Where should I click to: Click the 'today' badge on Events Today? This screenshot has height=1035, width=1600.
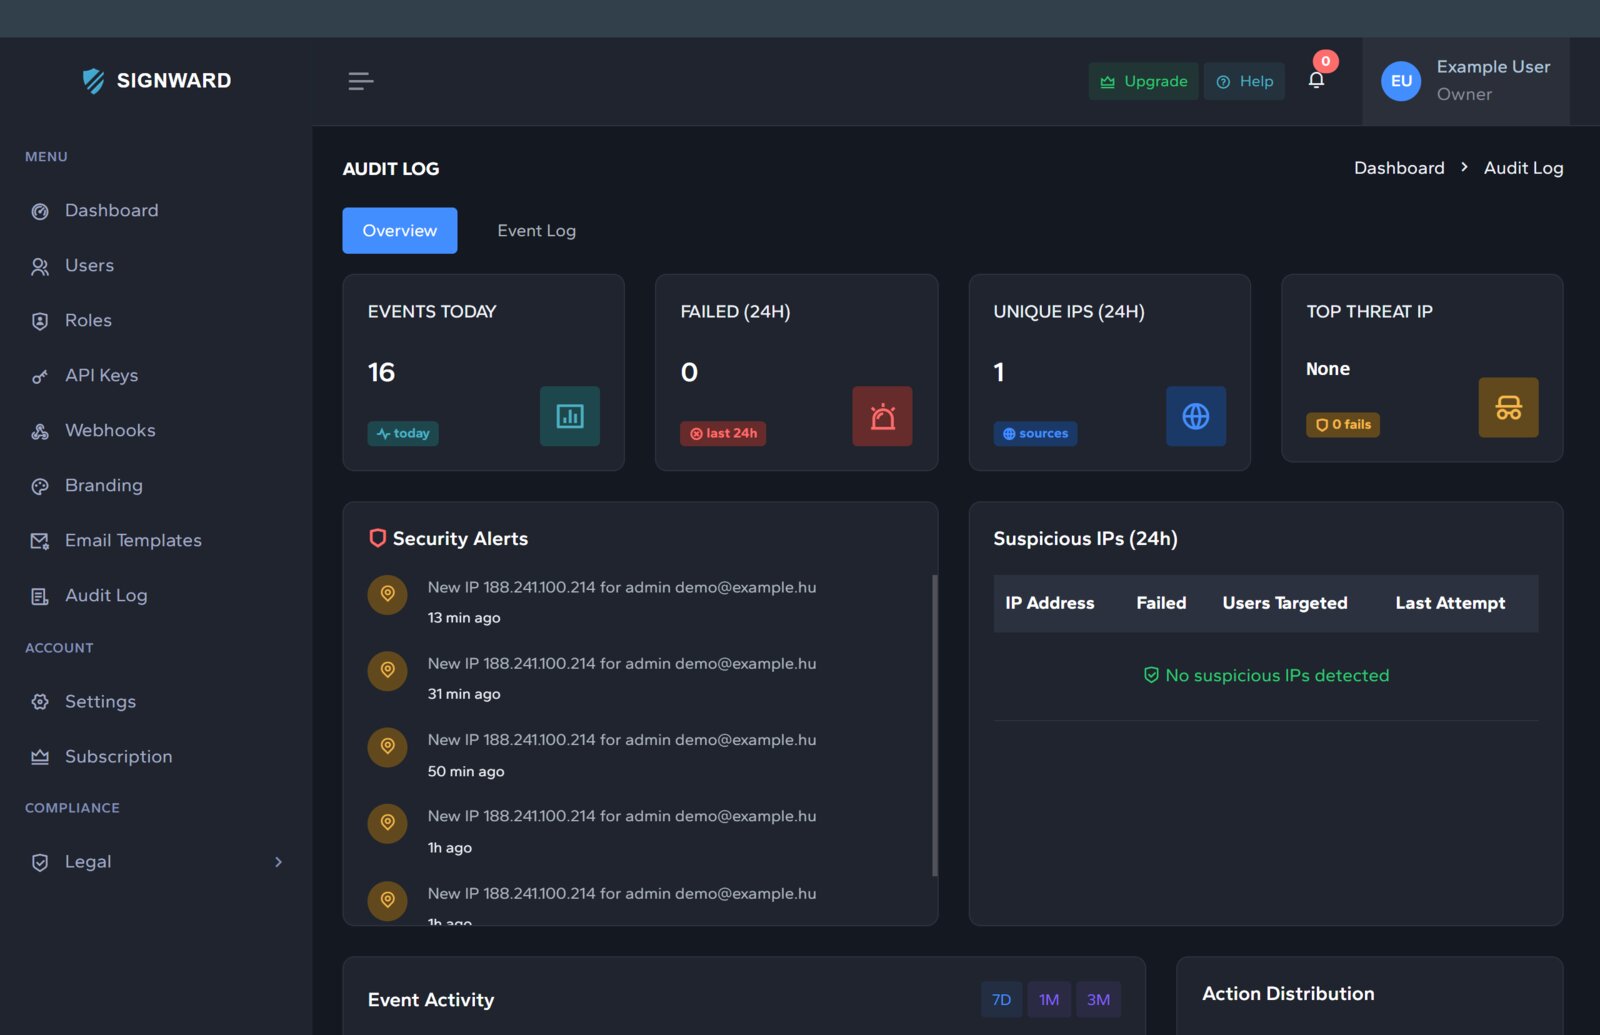403,433
